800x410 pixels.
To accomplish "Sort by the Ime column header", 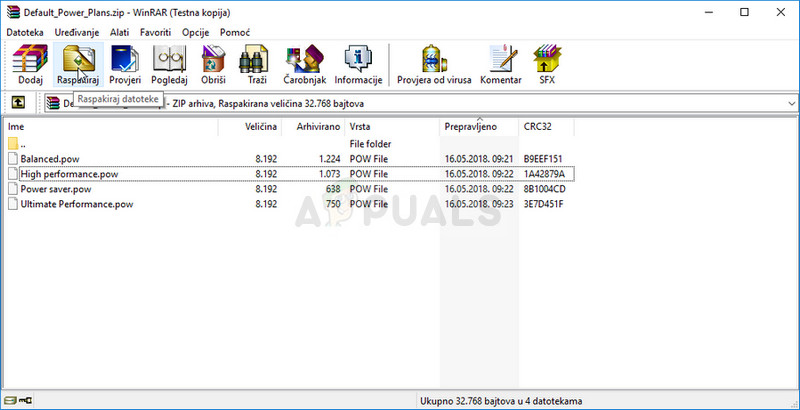I will coord(111,127).
